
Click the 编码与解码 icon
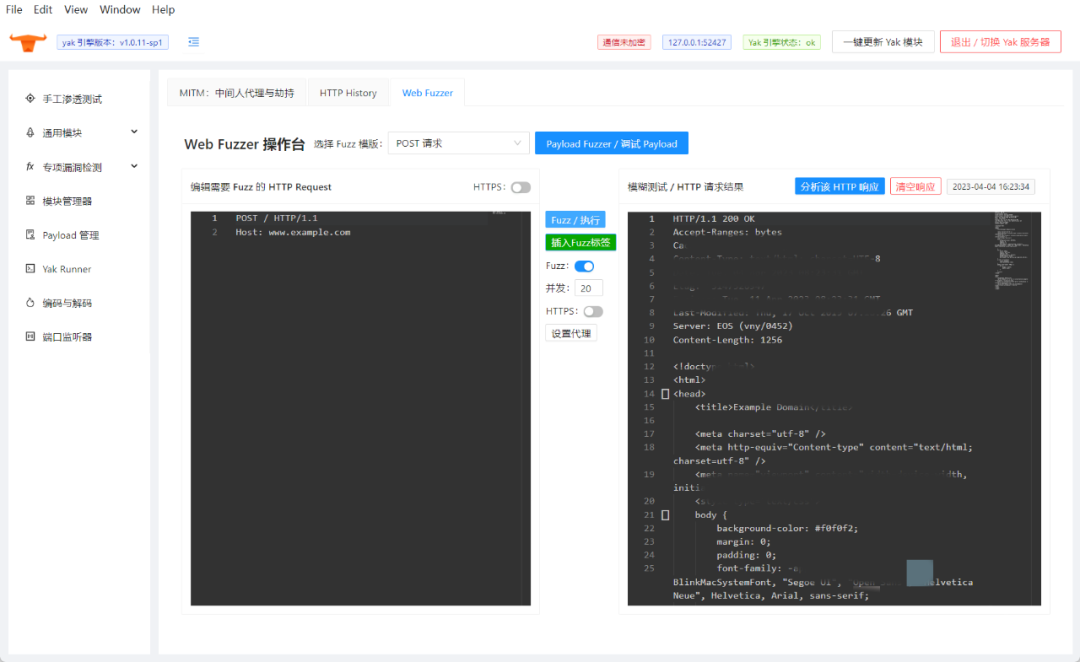[x=30, y=302]
